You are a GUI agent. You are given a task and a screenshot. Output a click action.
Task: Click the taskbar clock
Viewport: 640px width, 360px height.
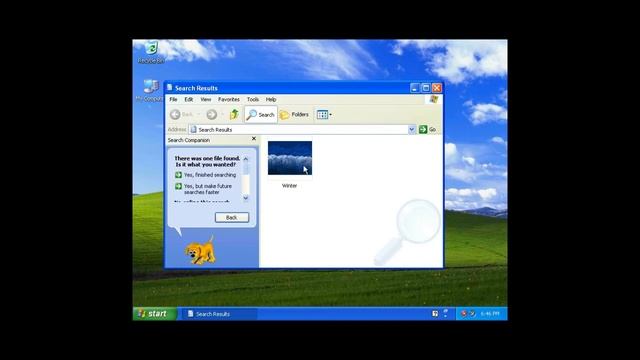[490, 313]
